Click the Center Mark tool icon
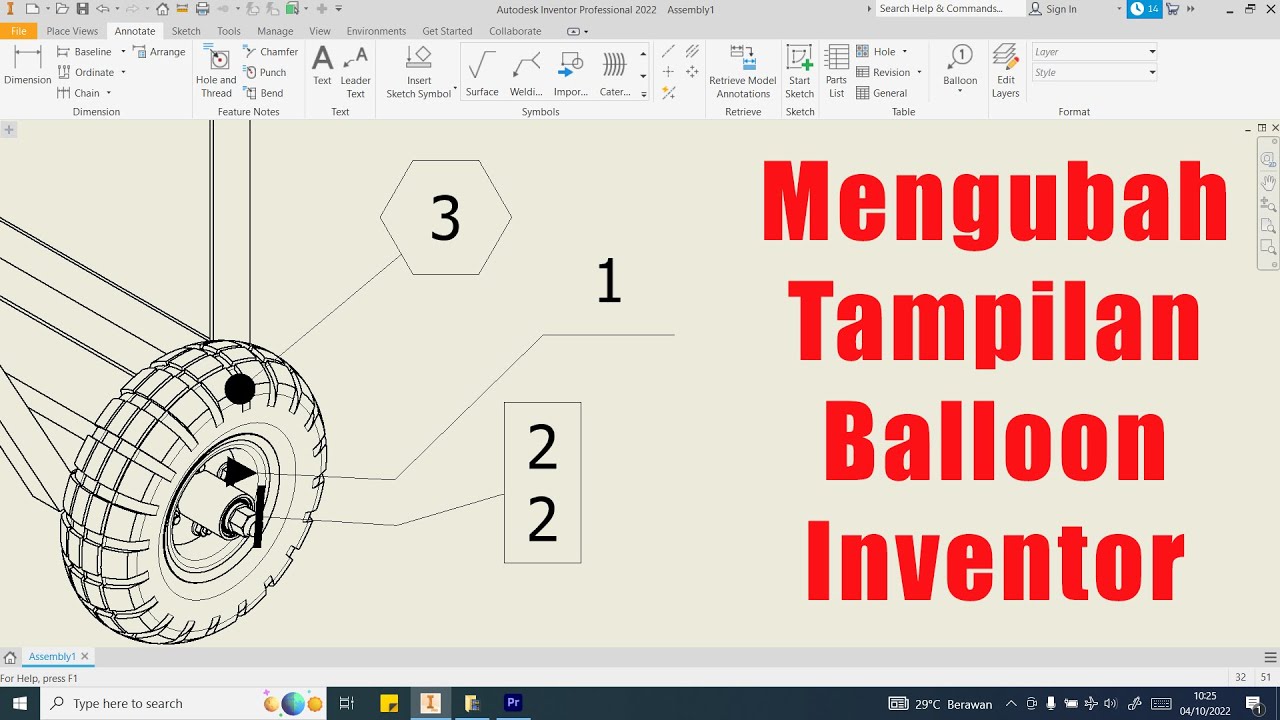This screenshot has height=720, width=1280. pyautogui.click(x=668, y=72)
